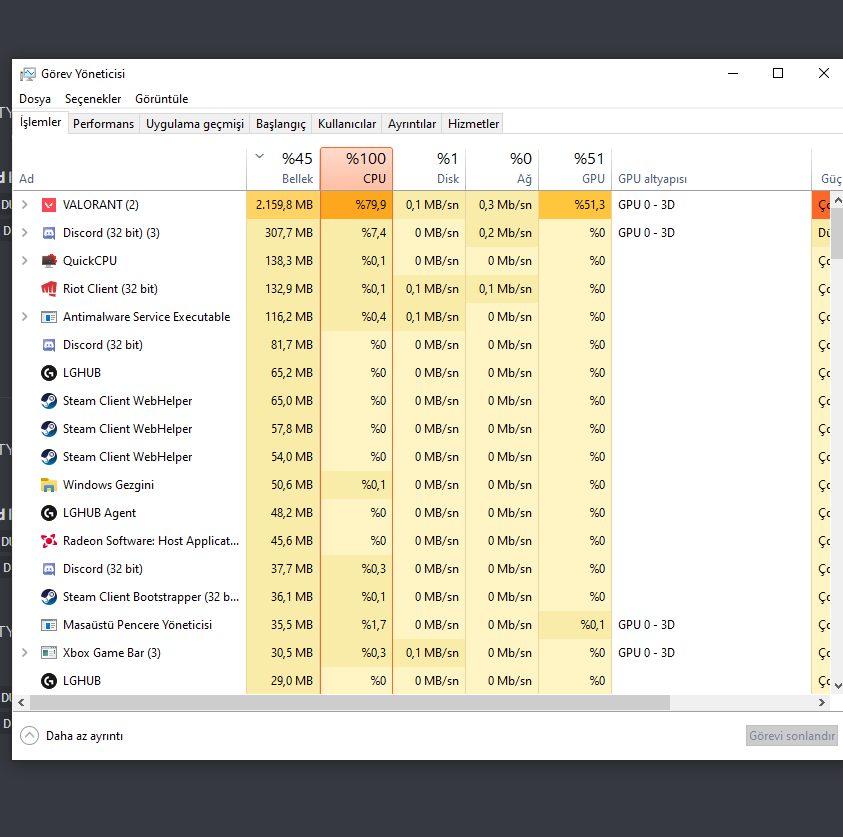
Task: Click the LGHUB icon with 29,0 MB
Action: 49,681
